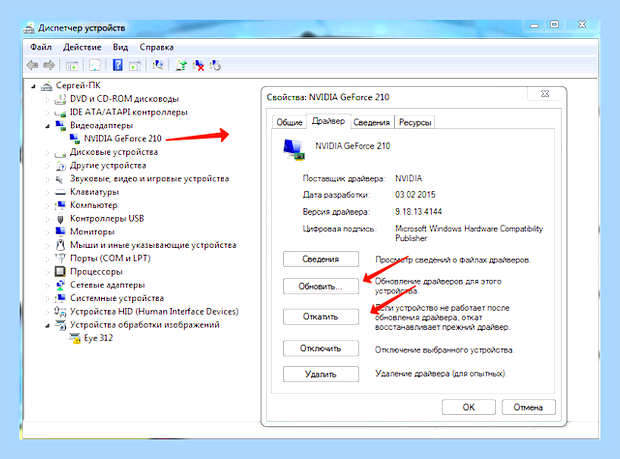Image resolution: width=620 pixels, height=459 pixels.
Task: Switch to the Ресурсы tab
Action: pyautogui.click(x=415, y=123)
